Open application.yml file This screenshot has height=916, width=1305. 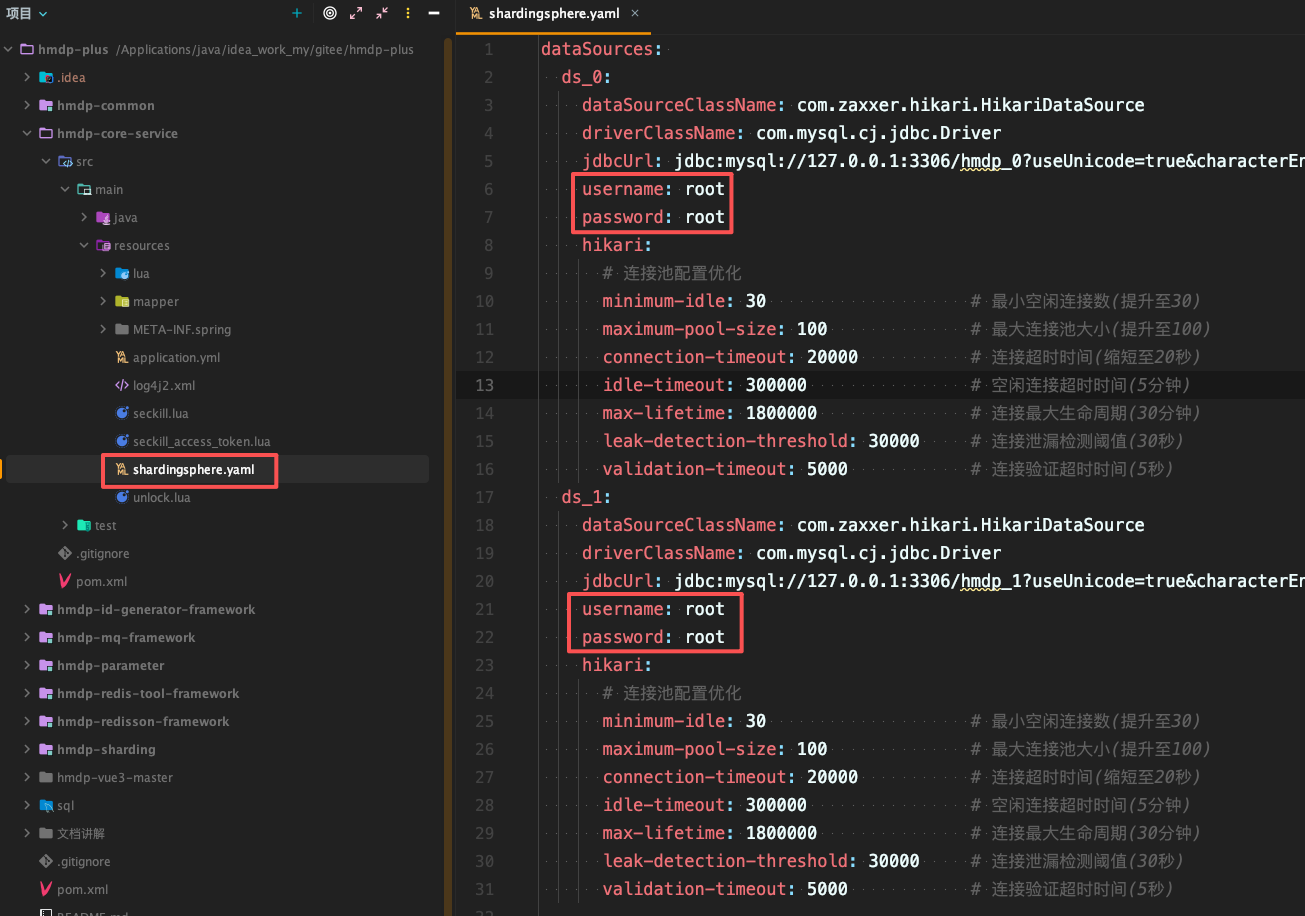(176, 357)
